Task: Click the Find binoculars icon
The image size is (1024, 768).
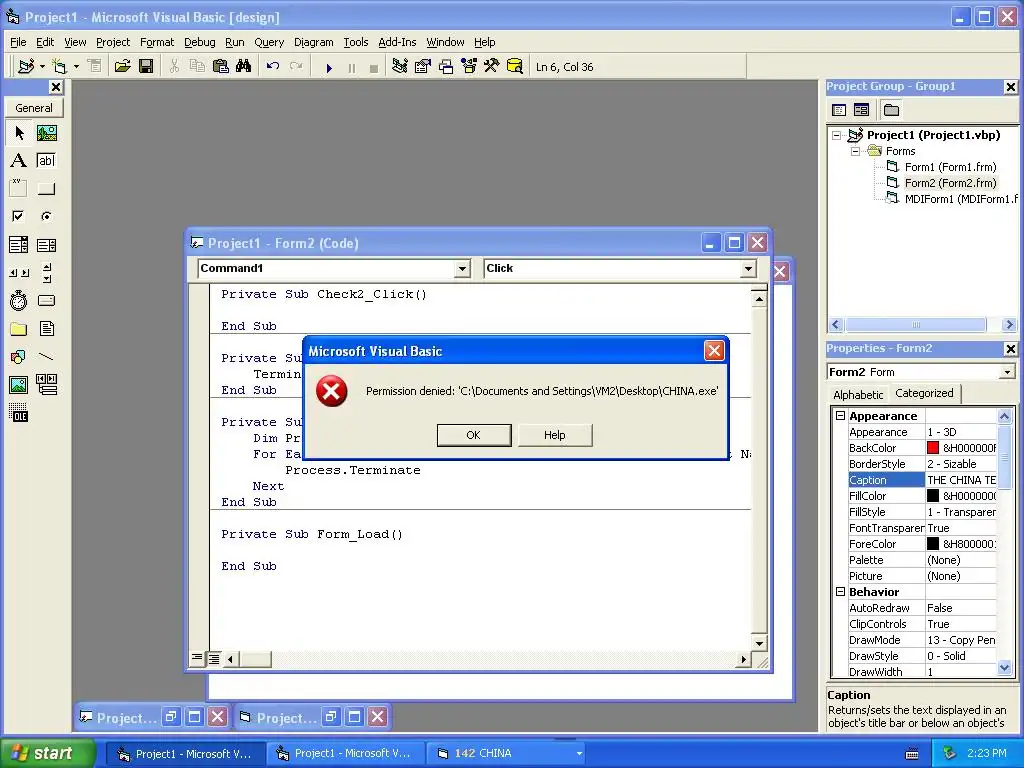Action: 244,66
